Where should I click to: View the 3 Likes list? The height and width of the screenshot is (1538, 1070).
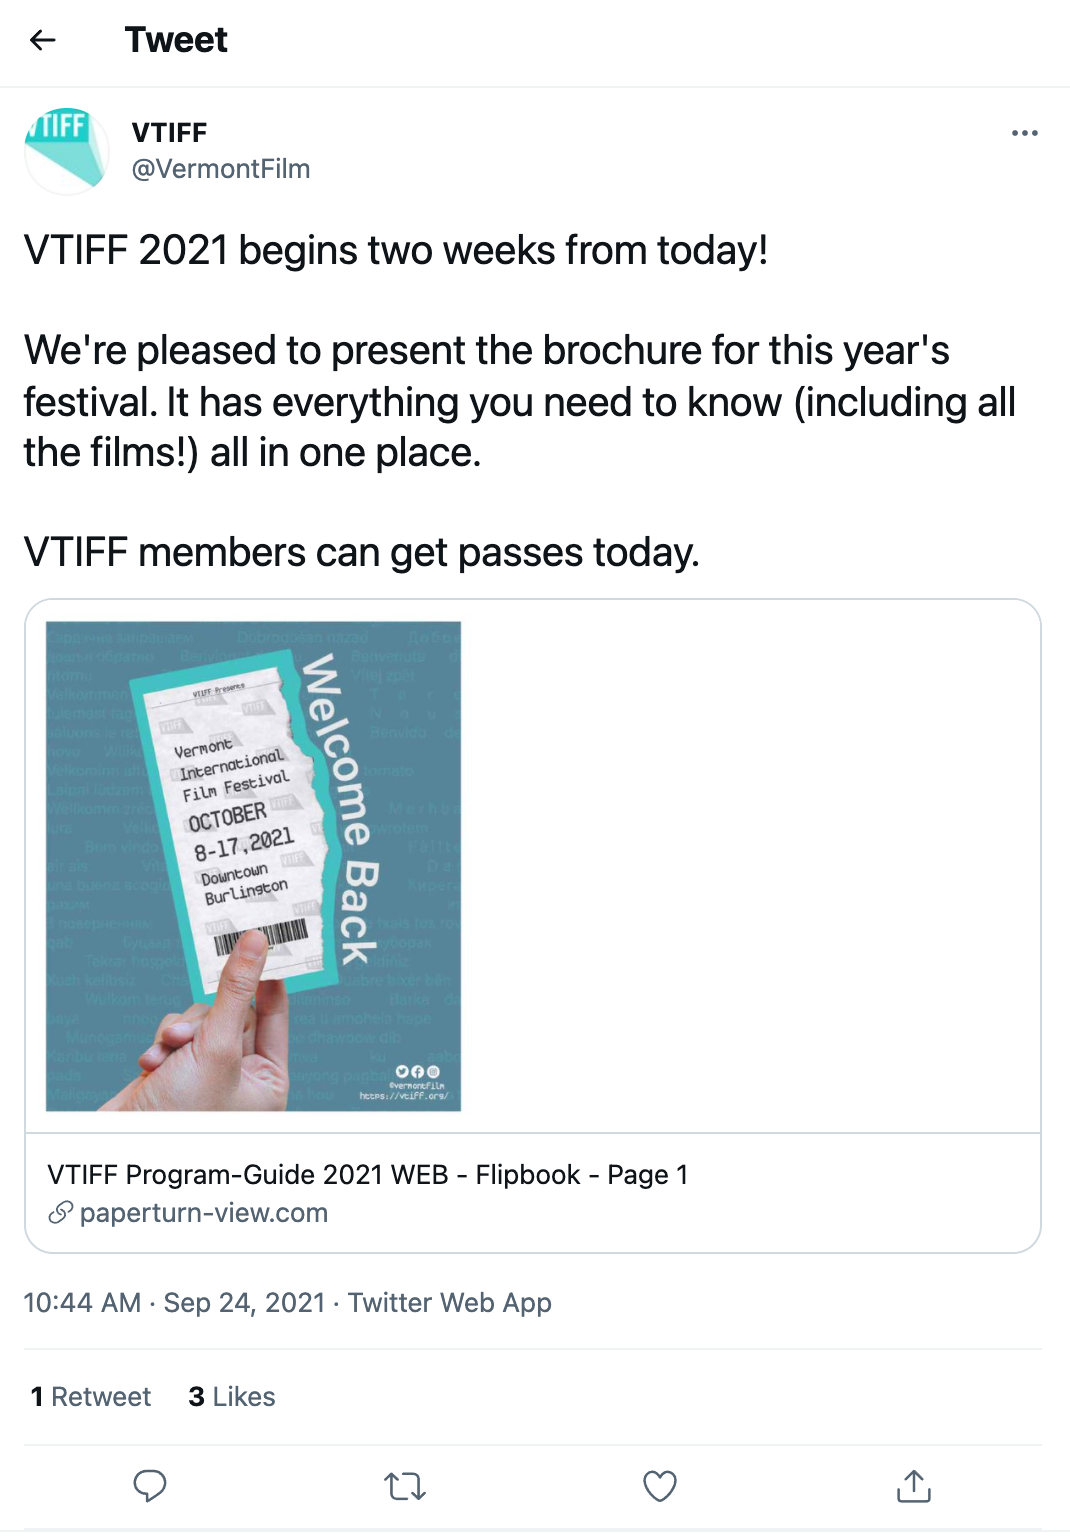[232, 1397]
